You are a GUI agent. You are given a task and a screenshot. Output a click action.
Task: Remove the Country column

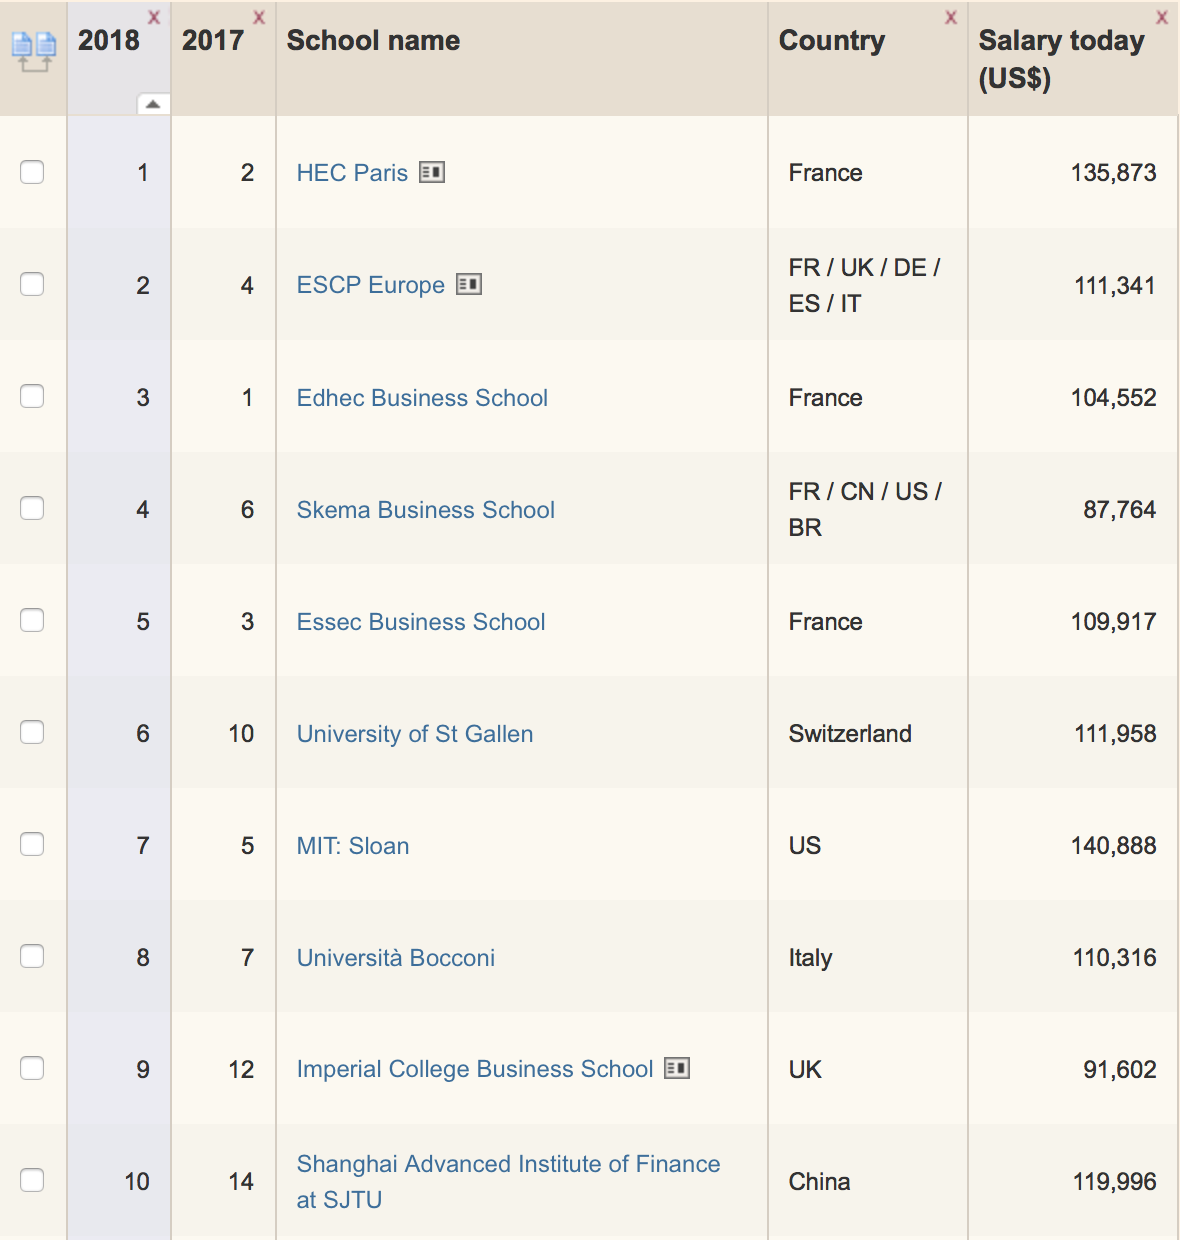(951, 18)
